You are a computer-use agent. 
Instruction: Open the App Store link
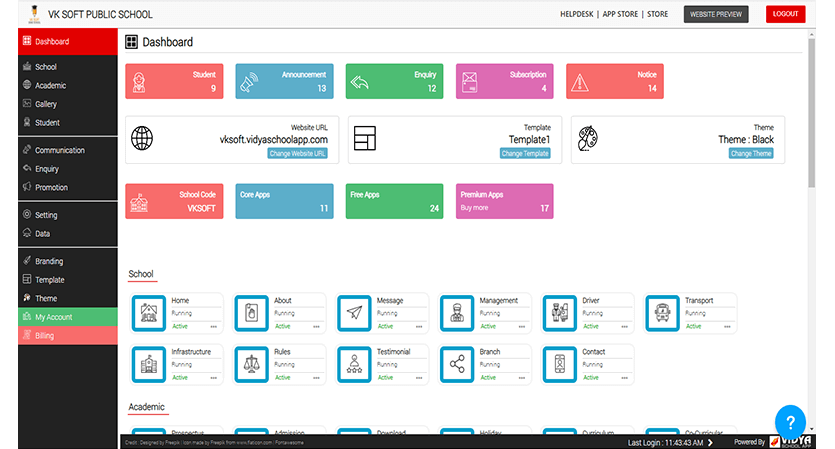point(620,14)
